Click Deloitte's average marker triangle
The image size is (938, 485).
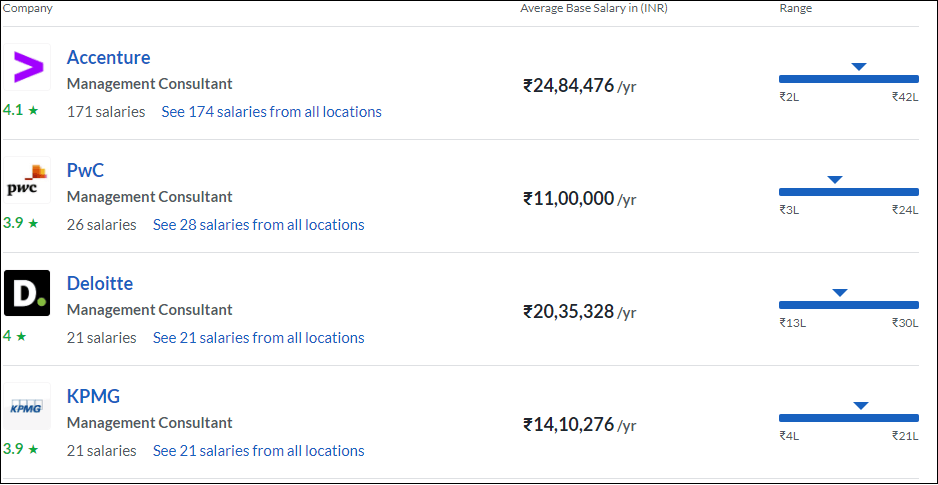click(x=840, y=292)
